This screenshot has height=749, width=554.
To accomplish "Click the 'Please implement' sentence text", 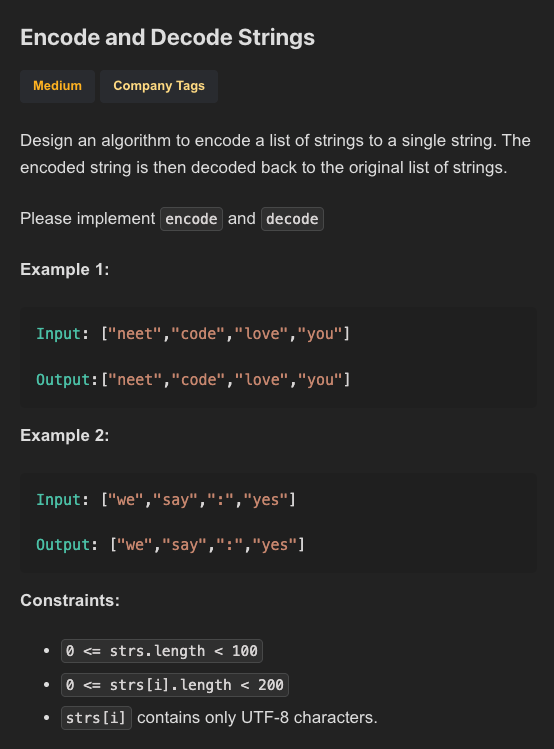I will [87, 219].
